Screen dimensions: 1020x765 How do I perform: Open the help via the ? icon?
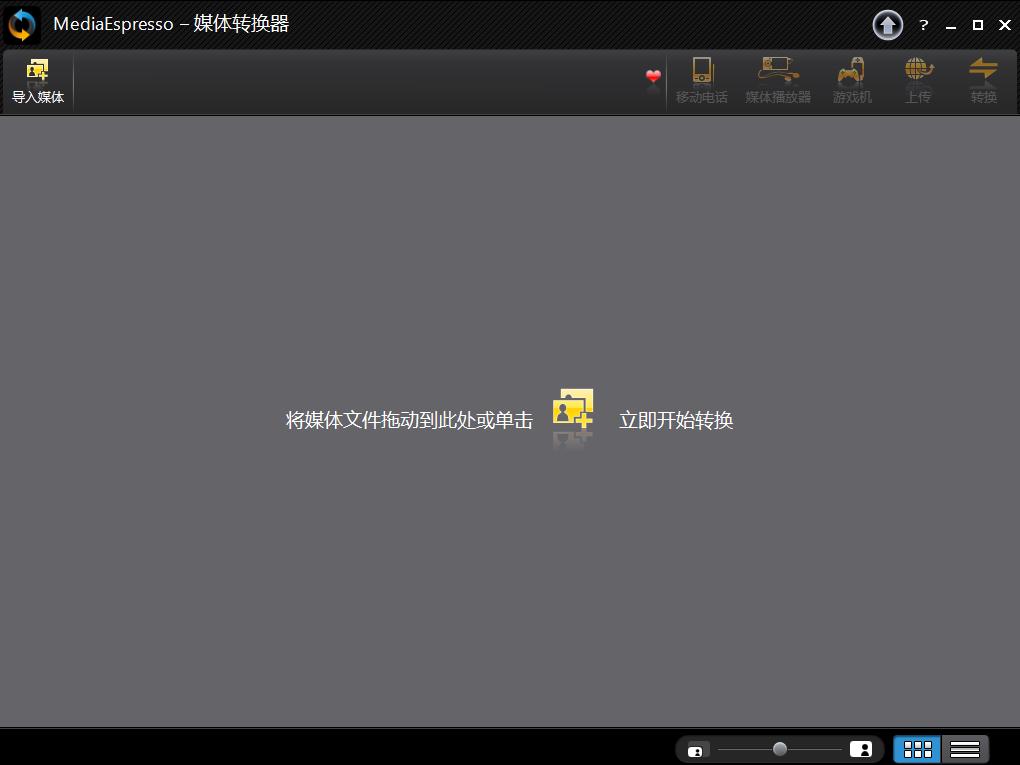tap(922, 25)
